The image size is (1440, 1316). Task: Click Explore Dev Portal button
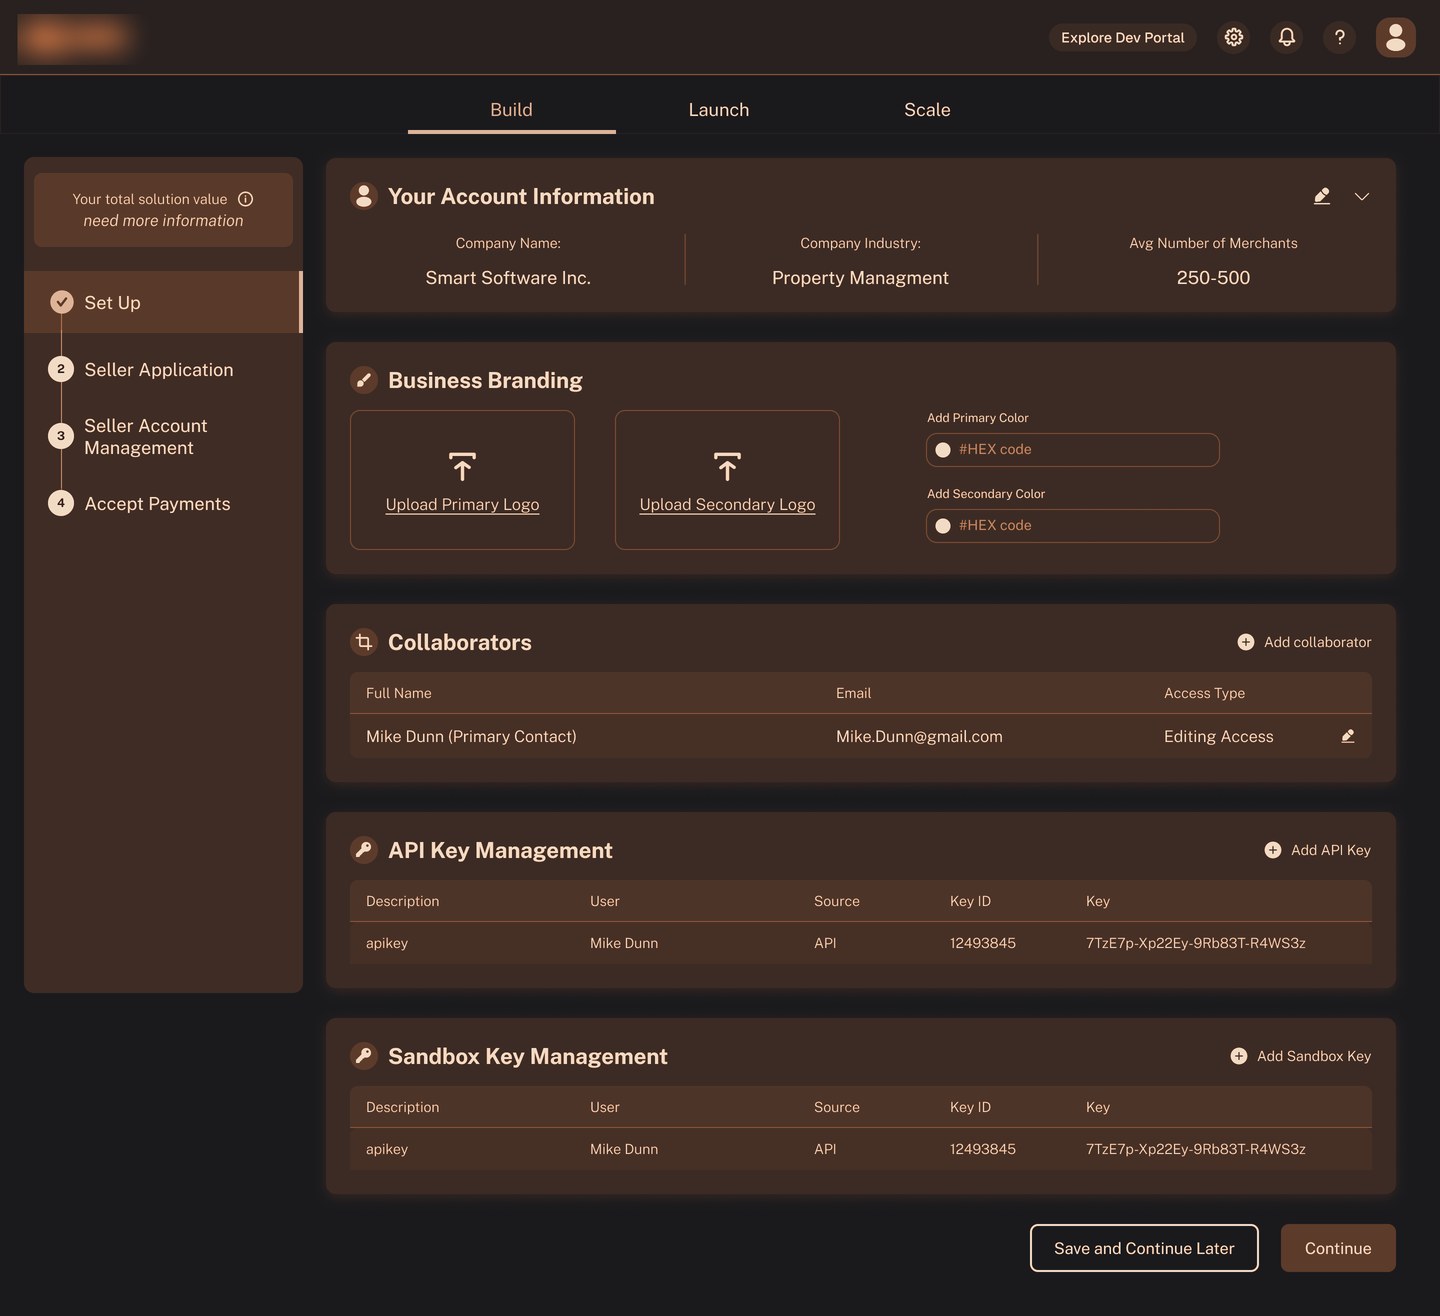[1123, 37]
